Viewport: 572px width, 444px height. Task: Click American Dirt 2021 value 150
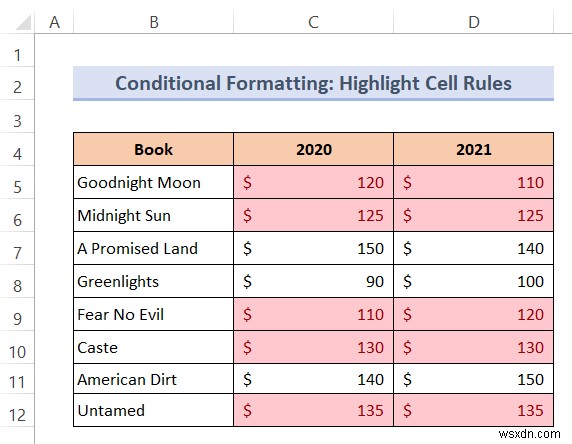pyautogui.click(x=474, y=379)
